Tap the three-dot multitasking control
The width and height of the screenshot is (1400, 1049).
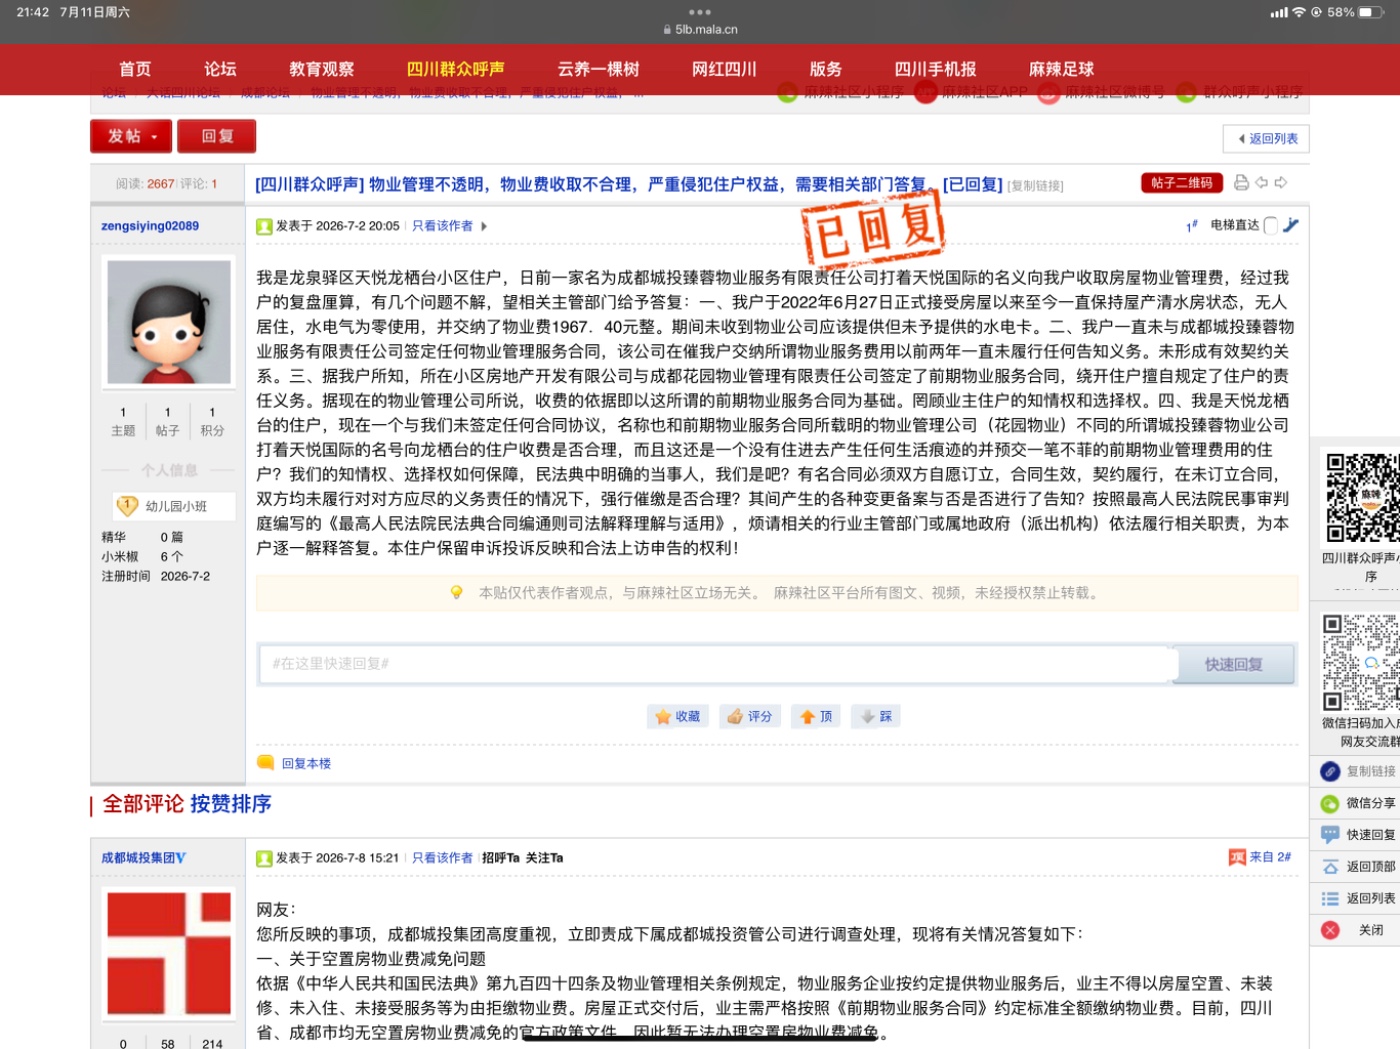point(700,12)
